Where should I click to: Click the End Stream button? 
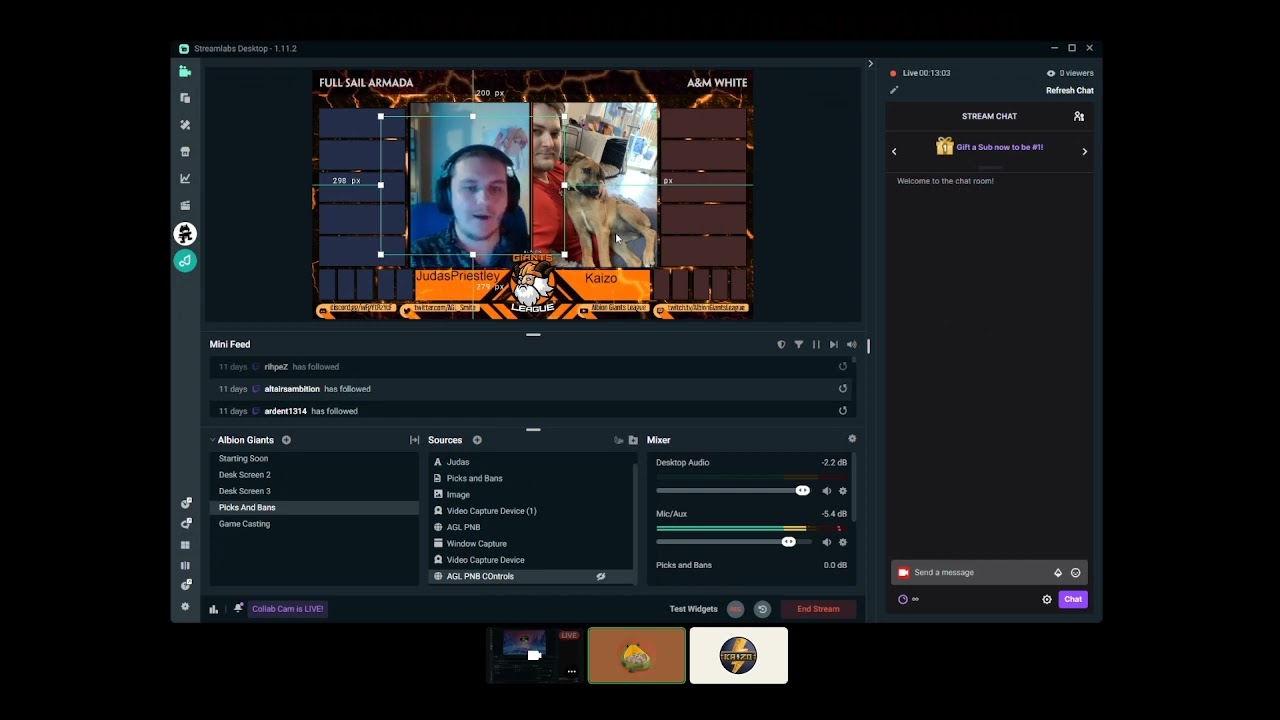(818, 609)
